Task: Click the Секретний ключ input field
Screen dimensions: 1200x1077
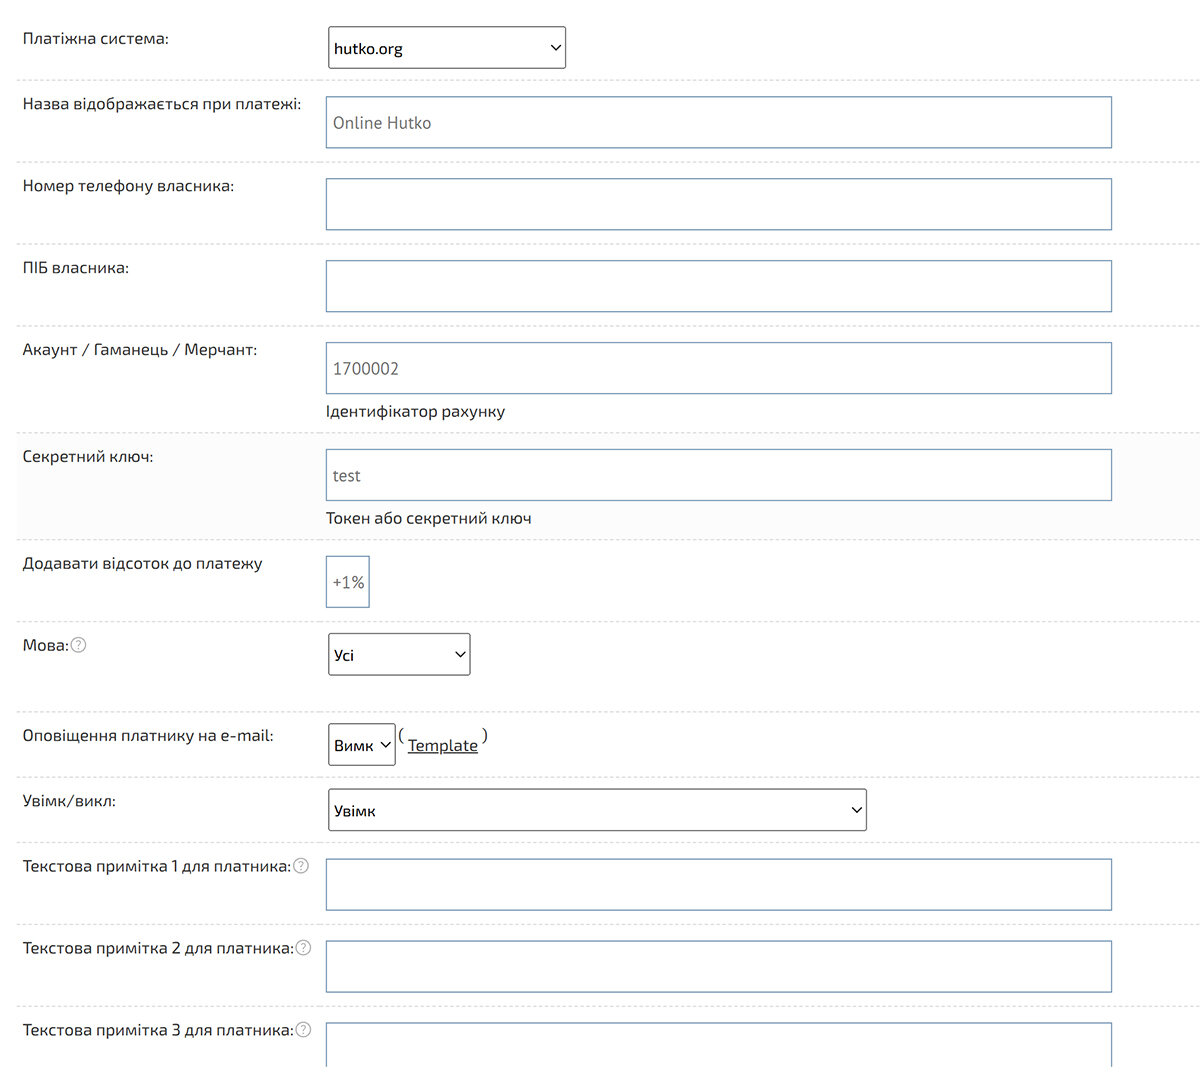Action: pyautogui.click(x=718, y=476)
